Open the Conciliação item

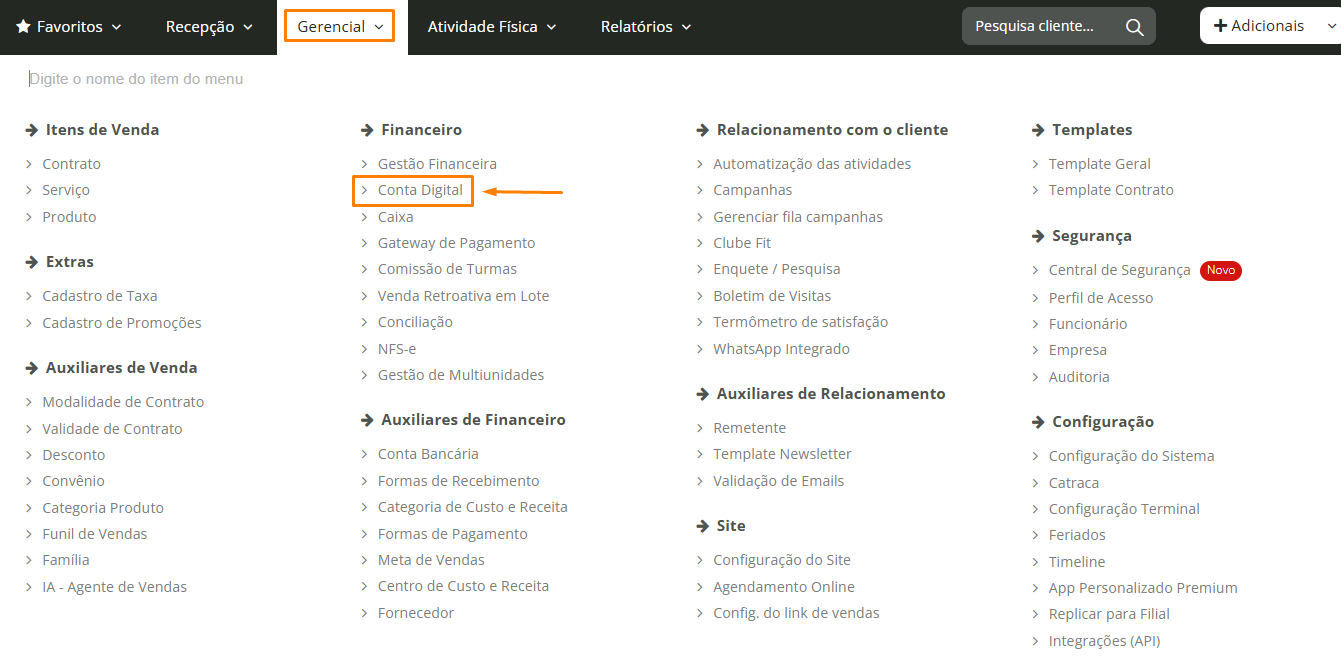point(415,322)
